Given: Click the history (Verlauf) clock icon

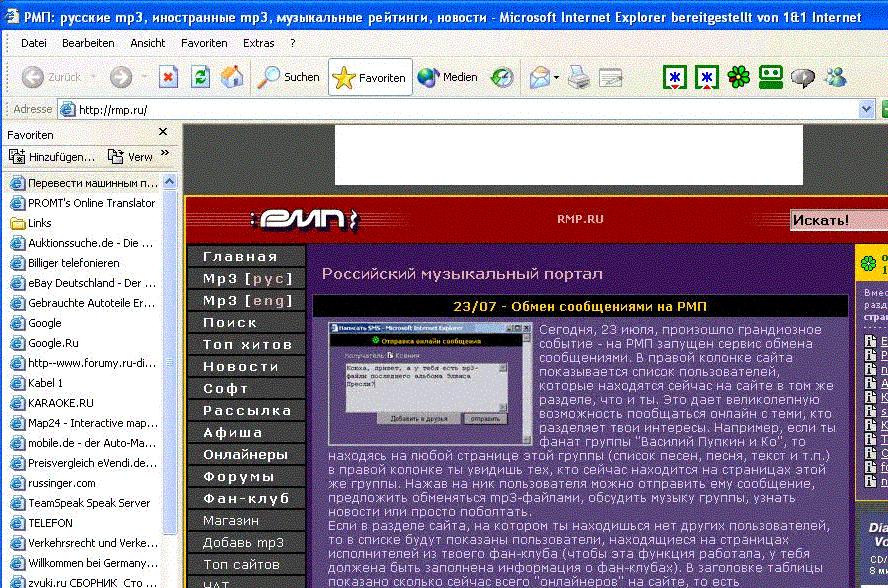Looking at the screenshot, I should (502, 77).
